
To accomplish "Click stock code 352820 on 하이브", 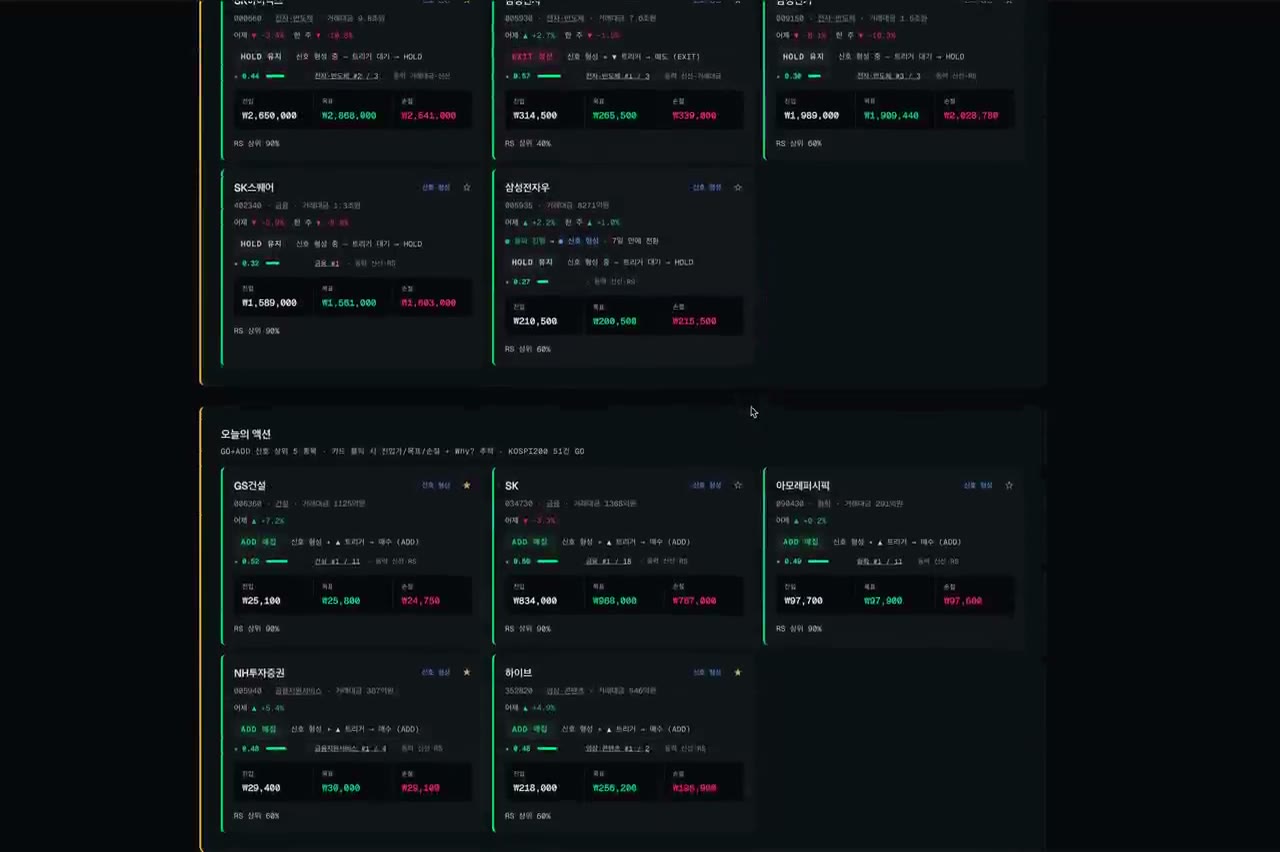I will [518, 690].
